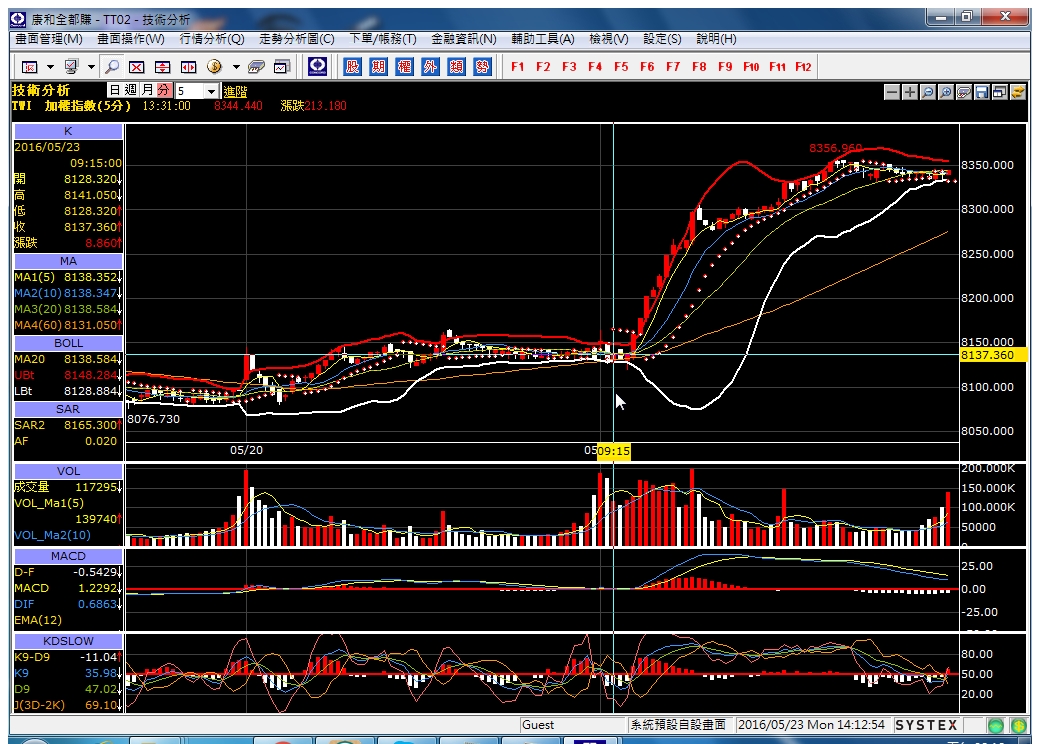Click the F2 shortcut button

click(x=543, y=66)
